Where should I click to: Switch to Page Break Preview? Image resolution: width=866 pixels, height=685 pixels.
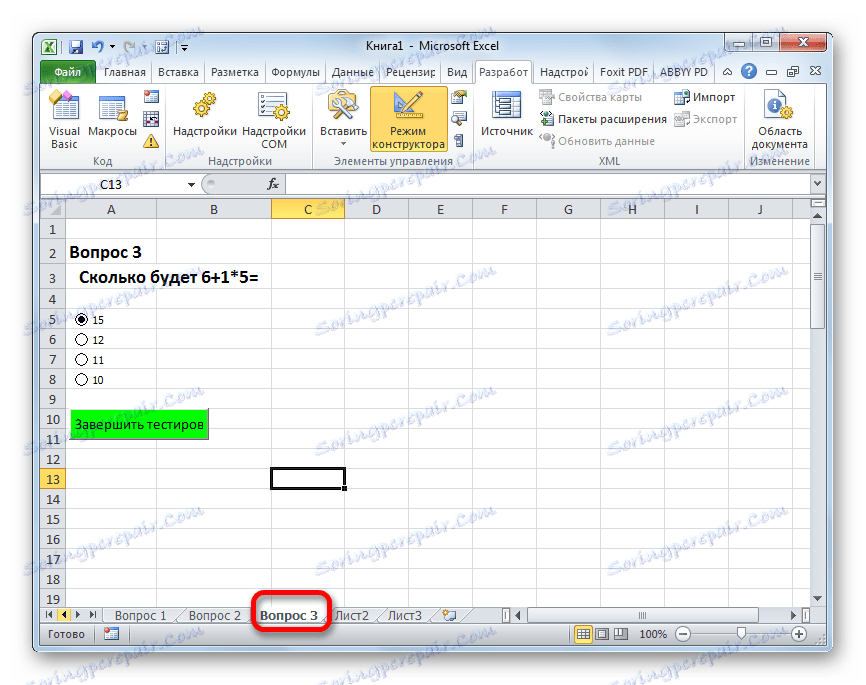[x=621, y=634]
